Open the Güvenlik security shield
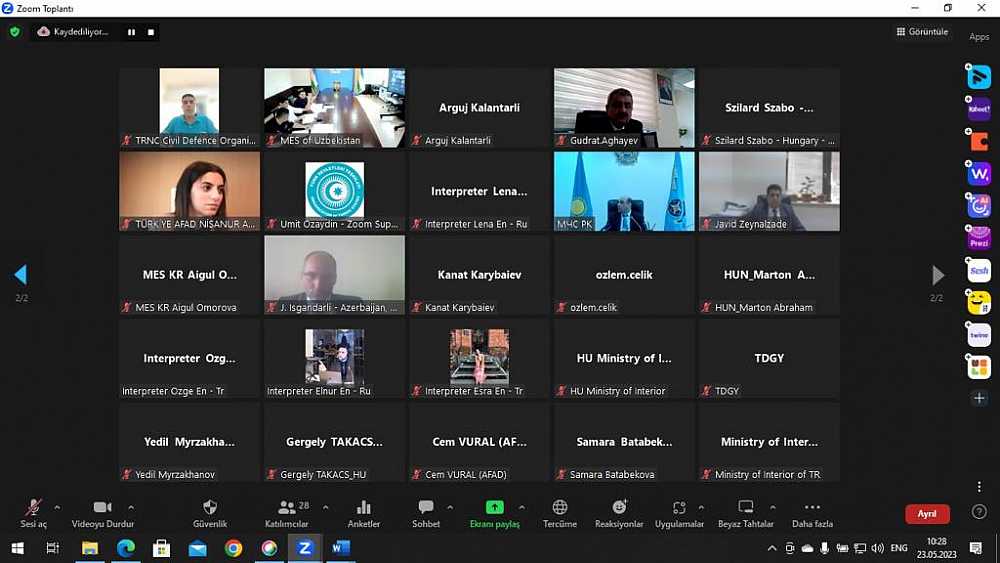Image resolution: width=1000 pixels, height=563 pixels. [210, 508]
